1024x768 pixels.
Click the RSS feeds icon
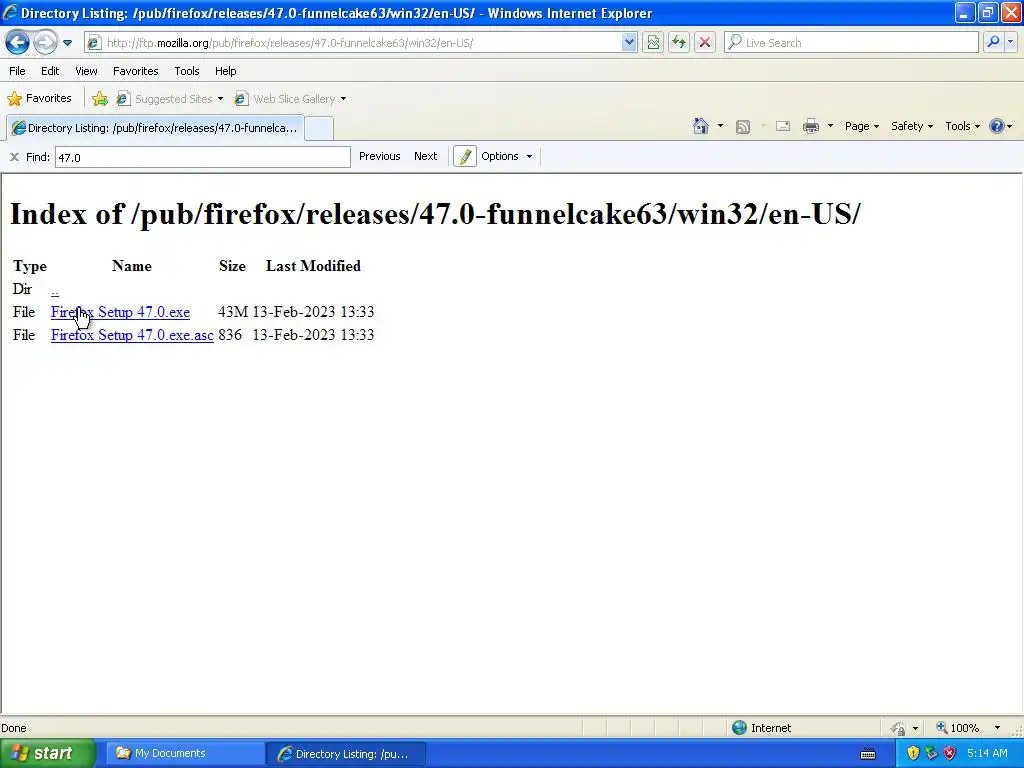point(743,127)
